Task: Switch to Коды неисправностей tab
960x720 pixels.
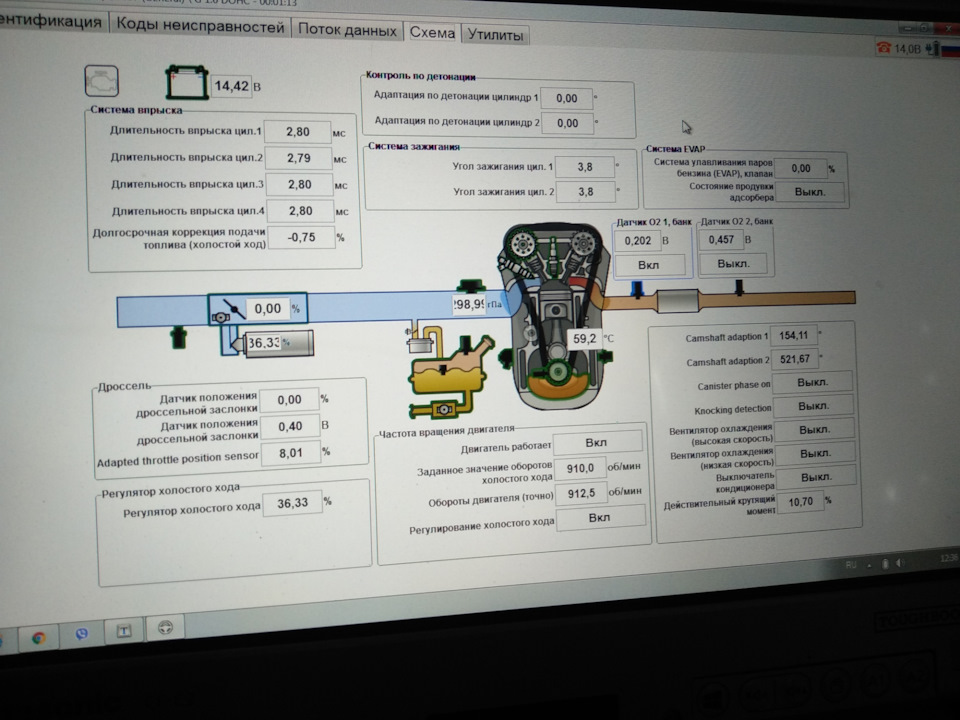Action: click(x=200, y=26)
